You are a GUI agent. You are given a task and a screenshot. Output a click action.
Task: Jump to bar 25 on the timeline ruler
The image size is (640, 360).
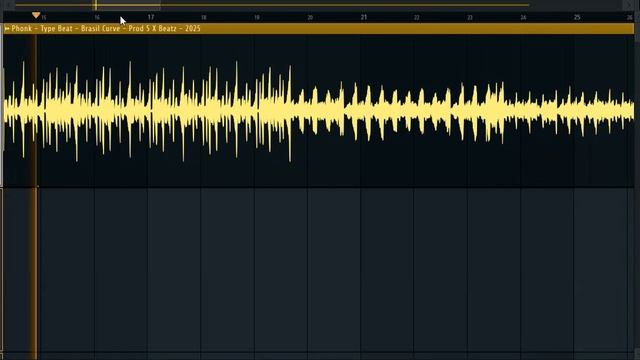577,17
